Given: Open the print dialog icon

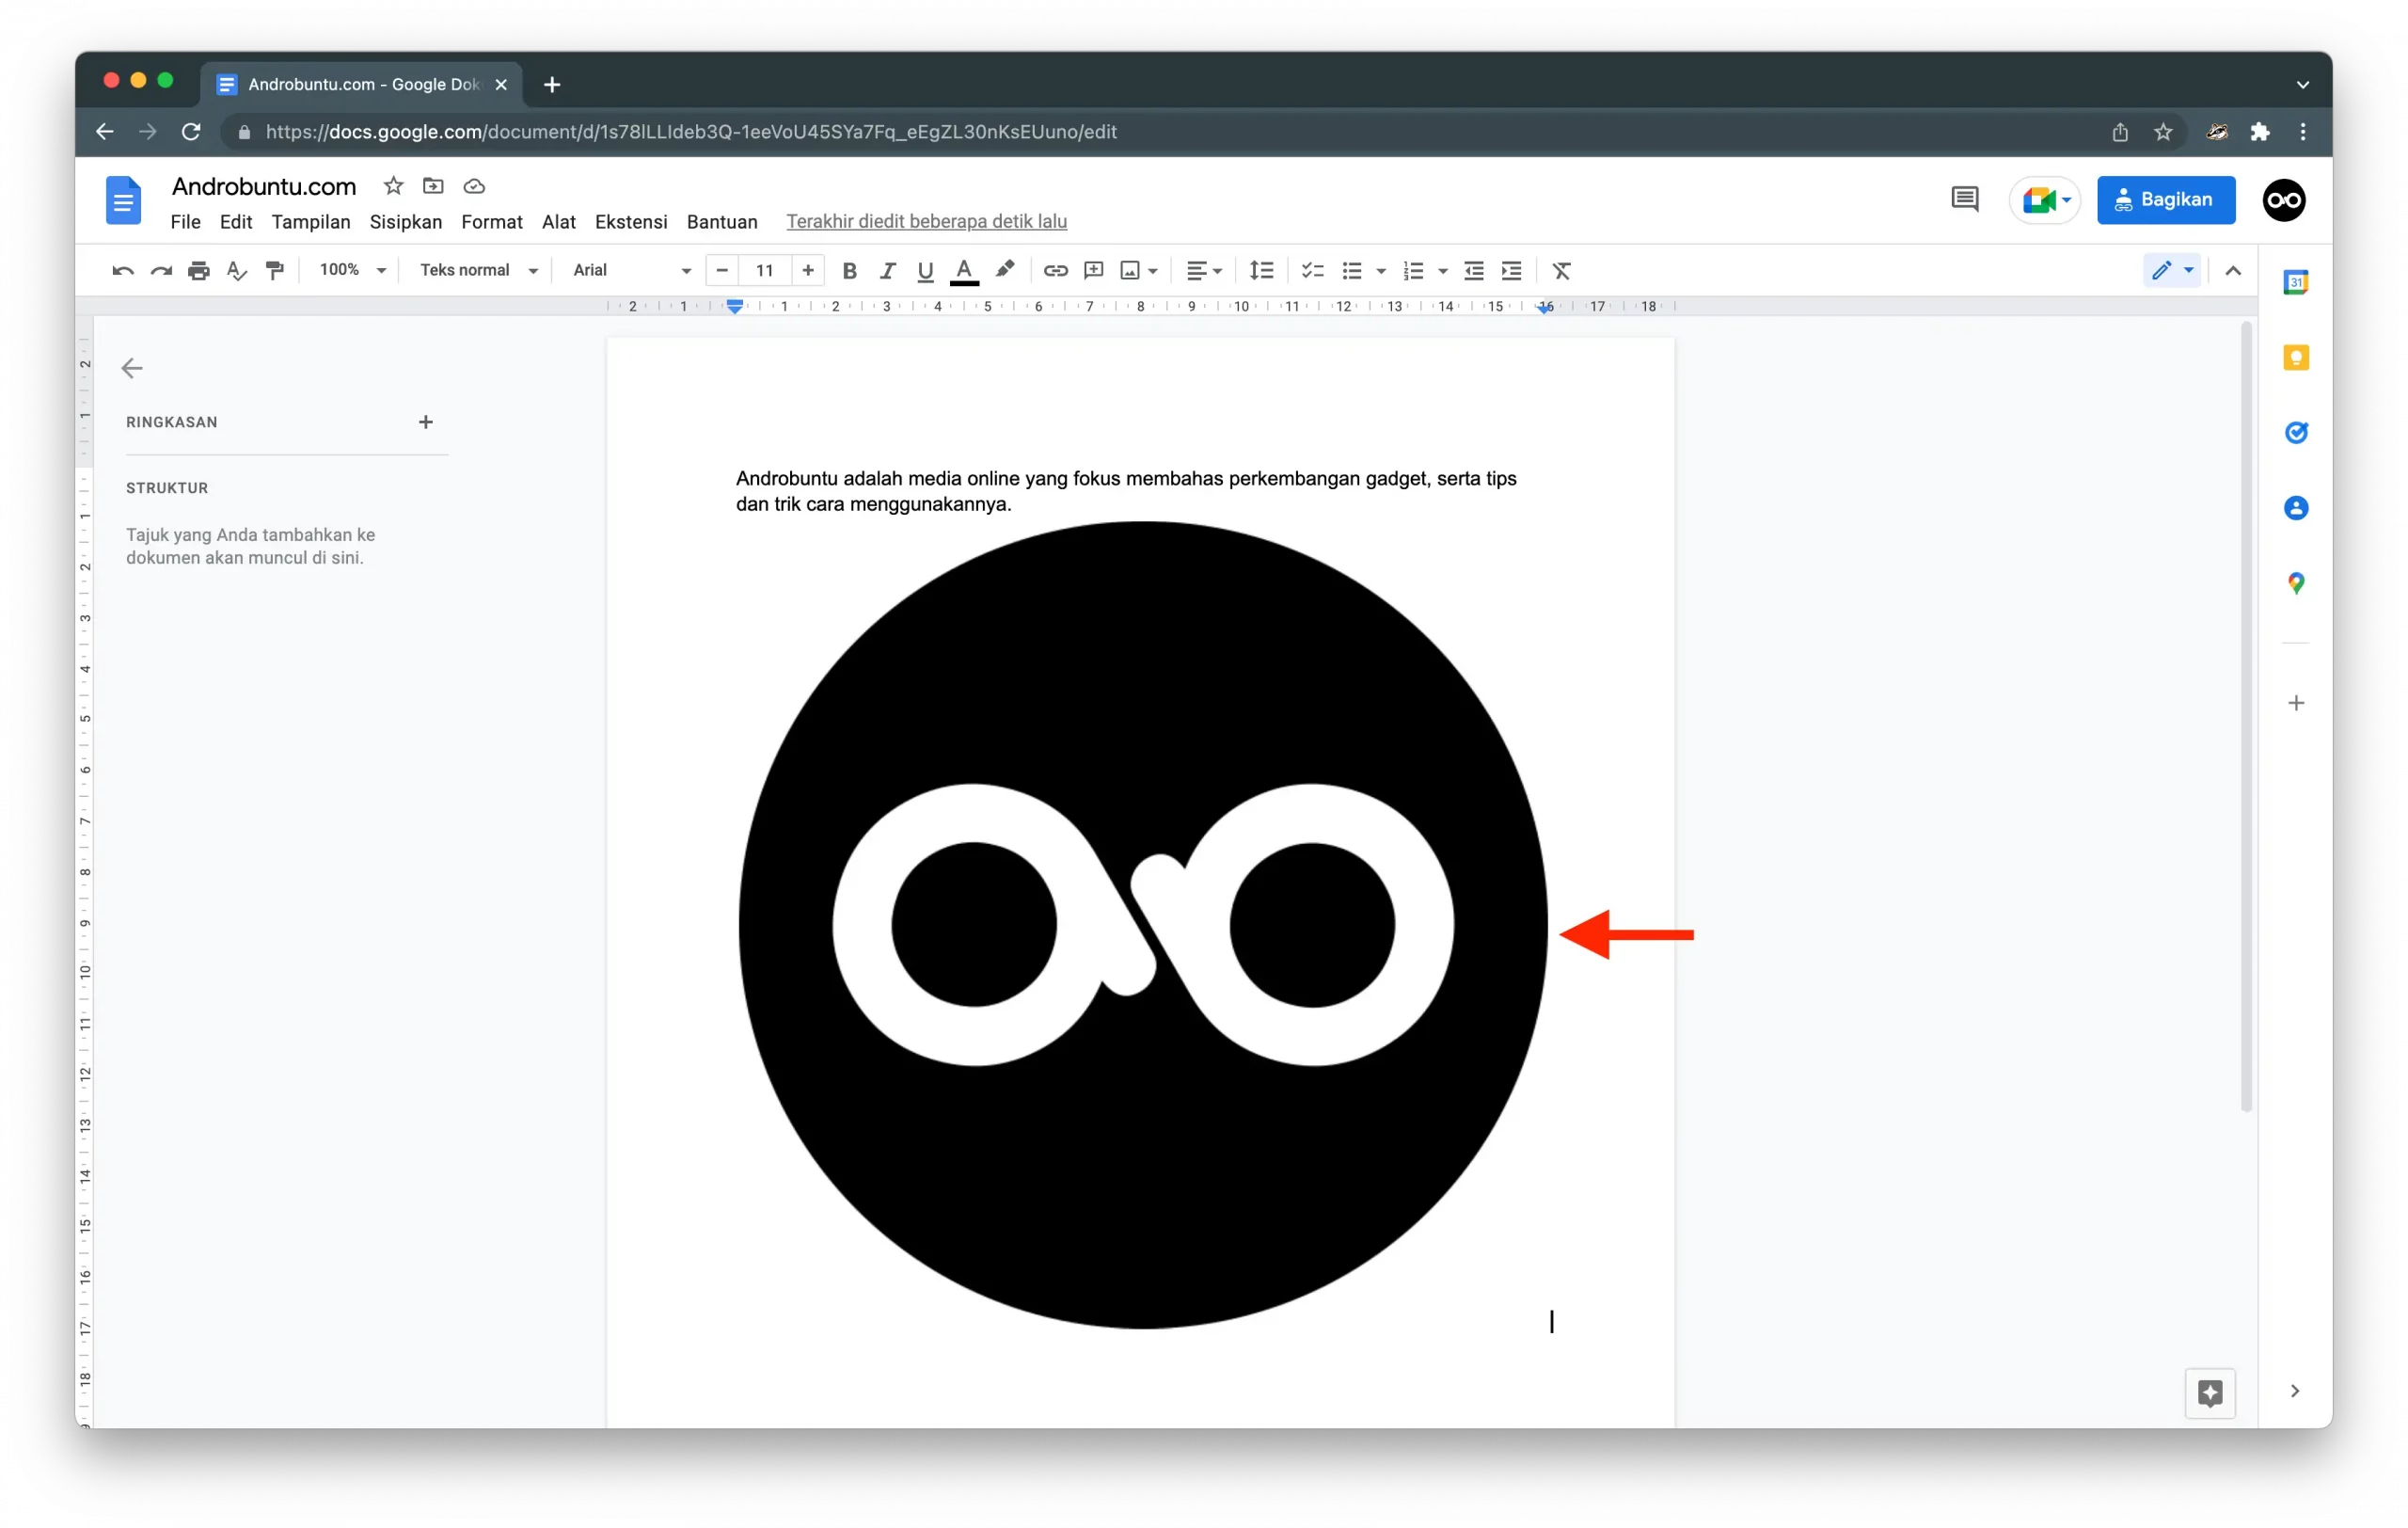Looking at the screenshot, I should click(199, 270).
